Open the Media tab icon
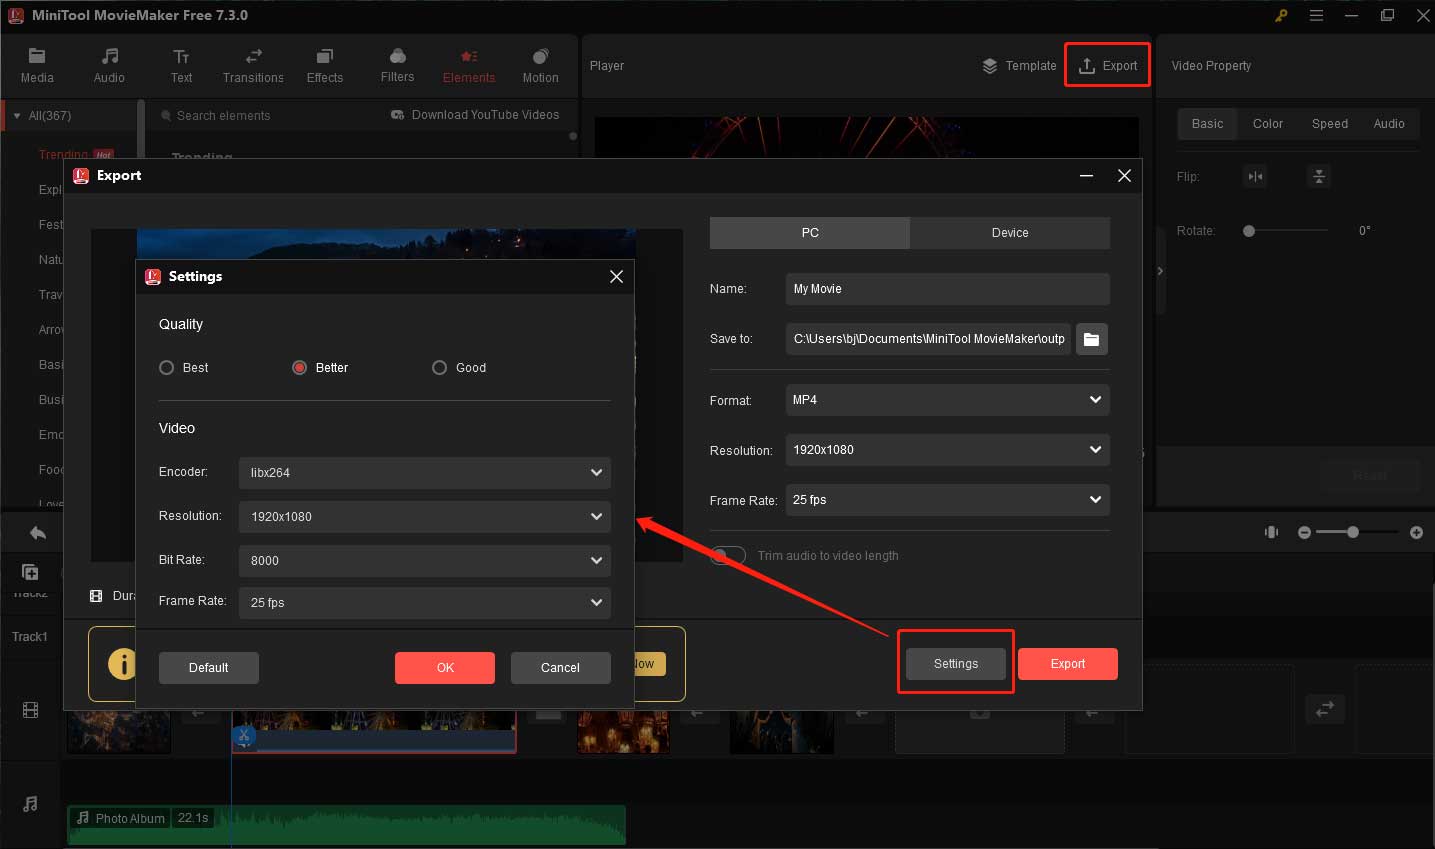The width and height of the screenshot is (1435, 849). pyautogui.click(x=37, y=56)
